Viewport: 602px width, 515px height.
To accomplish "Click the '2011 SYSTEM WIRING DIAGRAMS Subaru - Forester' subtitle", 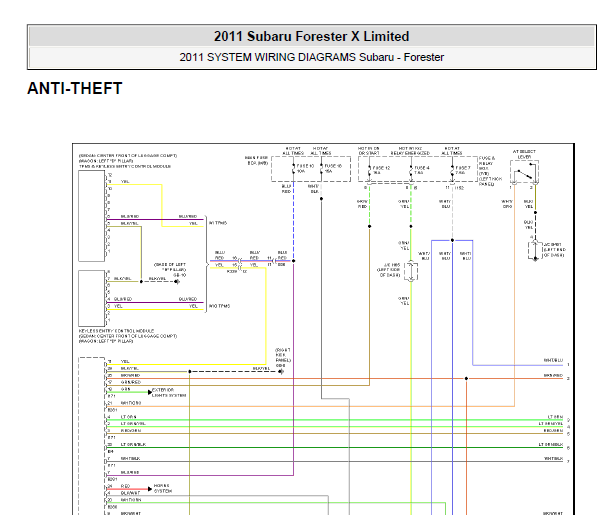I will click(311, 57).
